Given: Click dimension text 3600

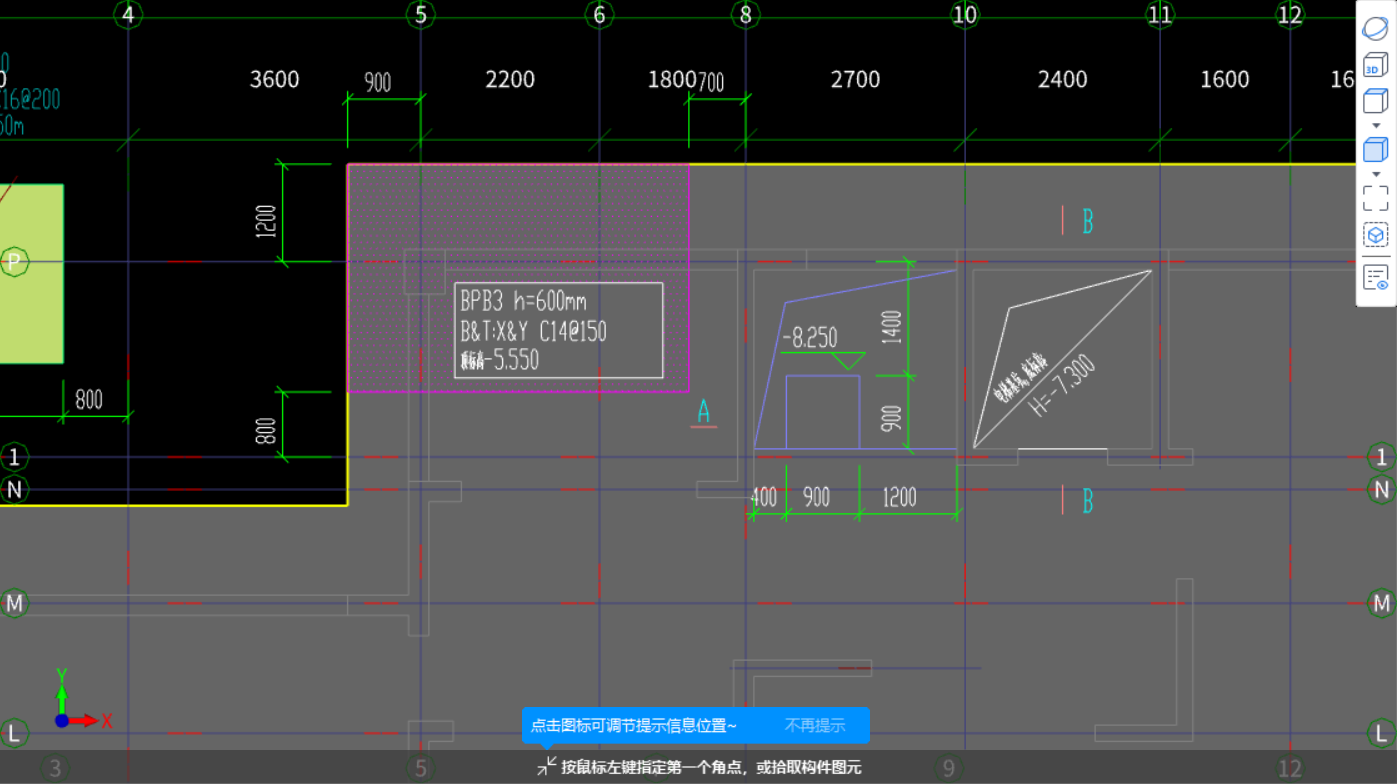Looking at the screenshot, I should 273,79.
